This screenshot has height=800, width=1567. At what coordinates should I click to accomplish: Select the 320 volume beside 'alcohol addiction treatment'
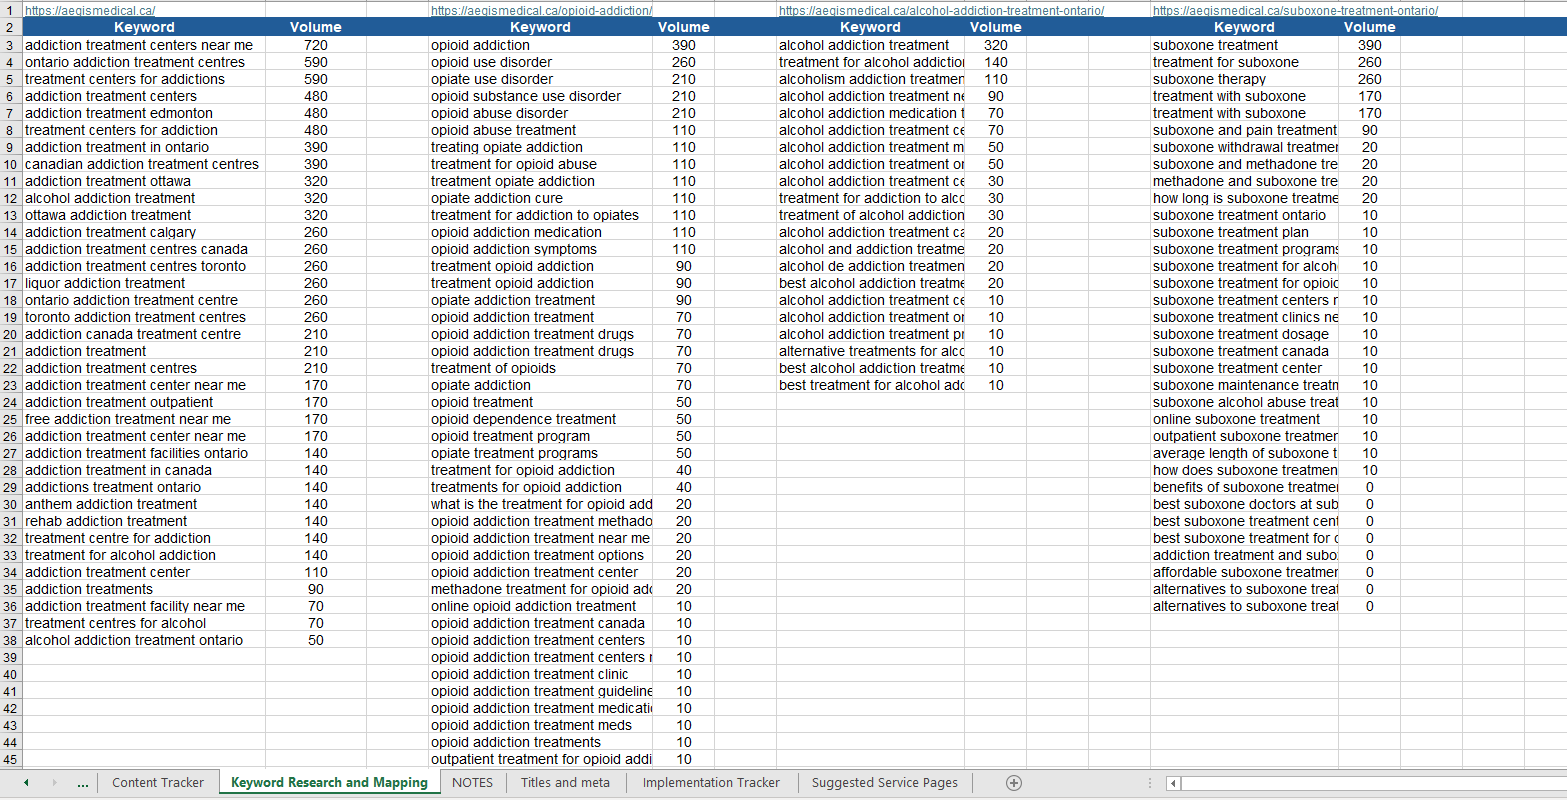pos(996,45)
